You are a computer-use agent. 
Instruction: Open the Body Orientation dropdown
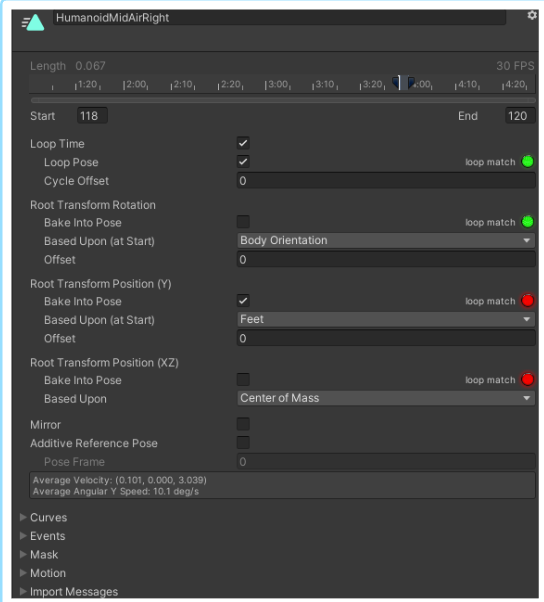(386, 240)
